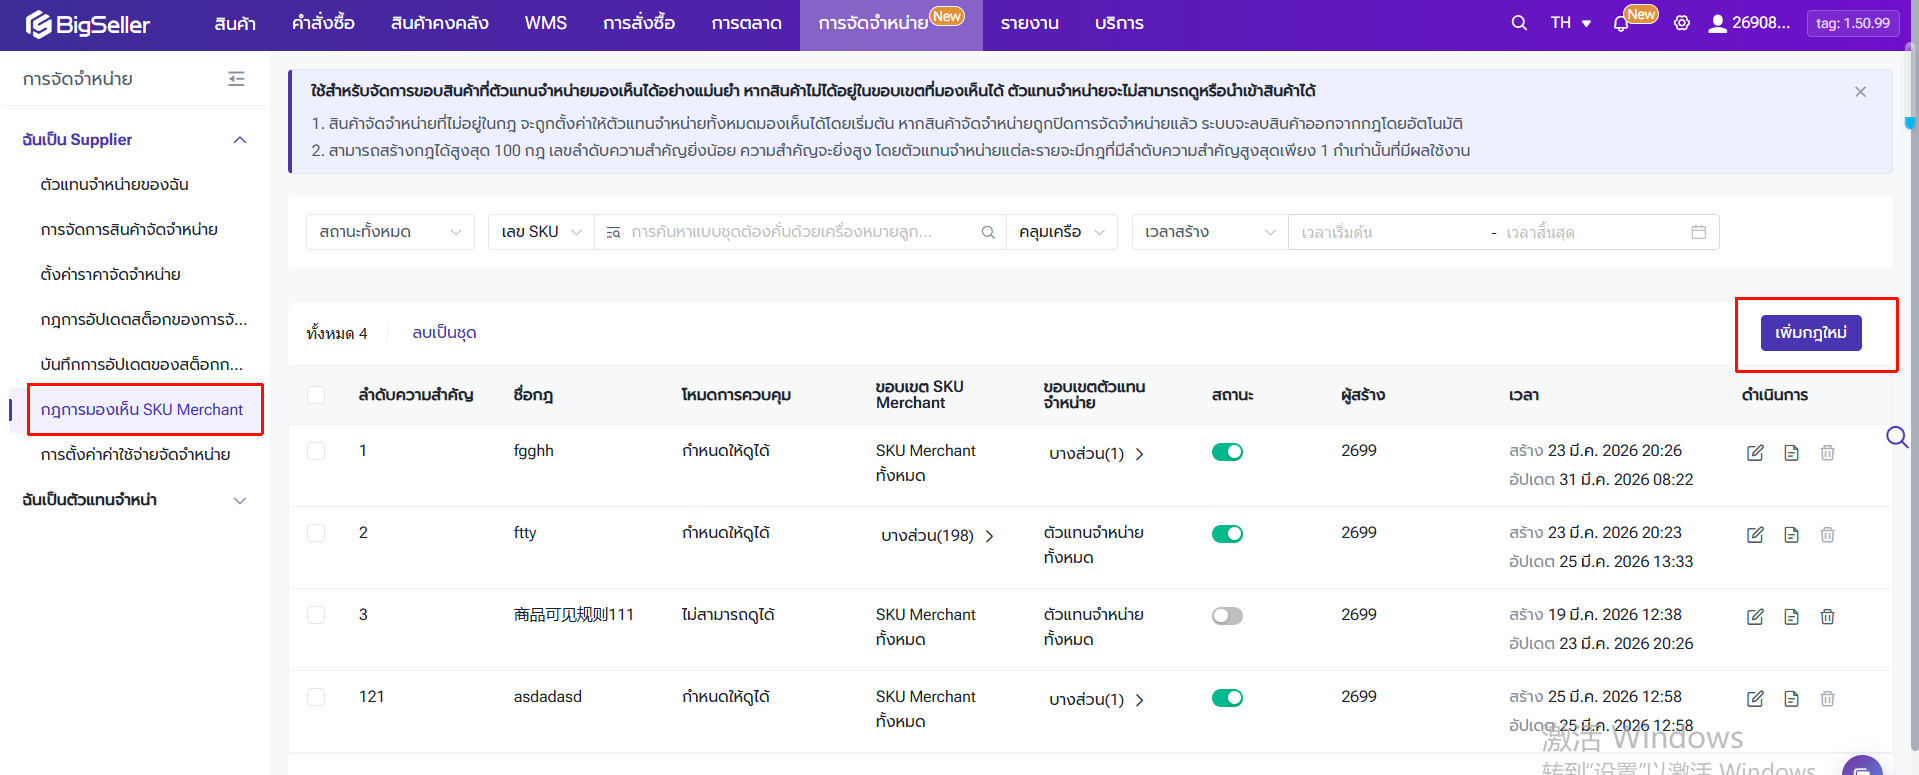Image resolution: width=1919 pixels, height=775 pixels.
Task: Open the notifications bell icon
Action: tap(1621, 24)
